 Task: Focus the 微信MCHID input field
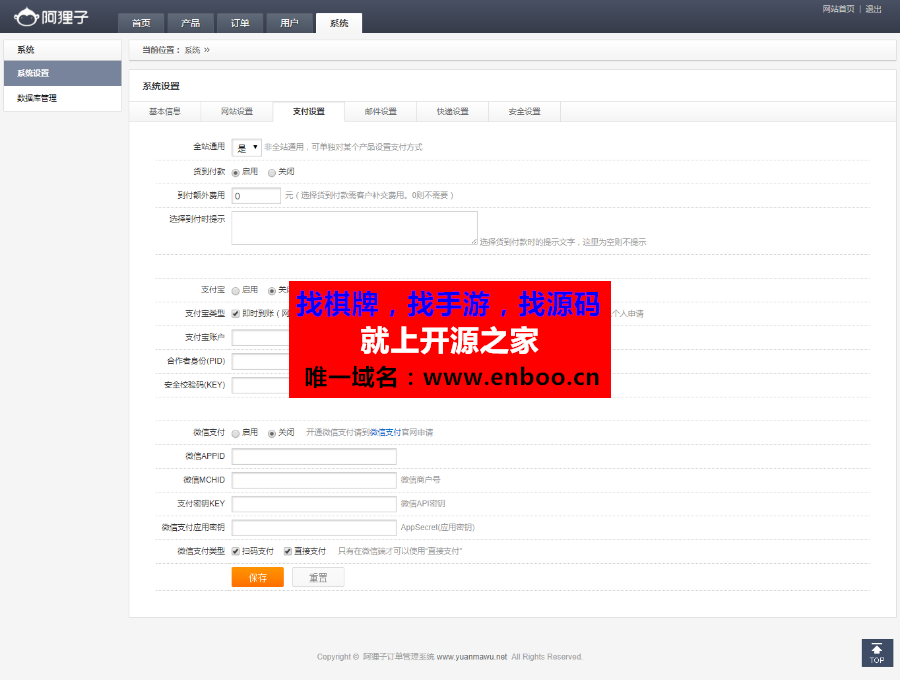(314, 480)
